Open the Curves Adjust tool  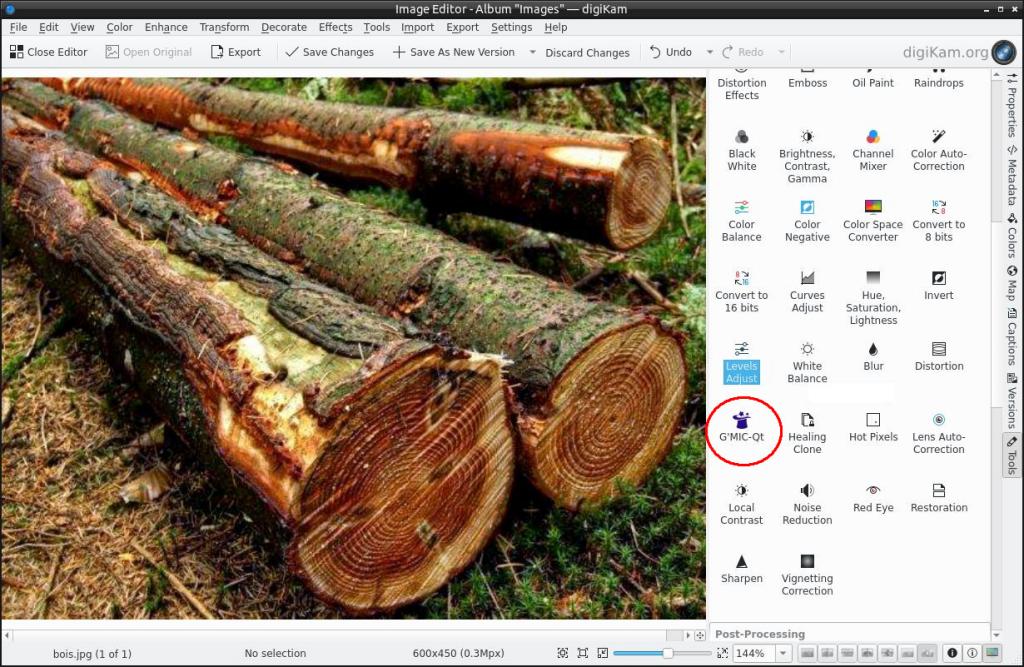pyautogui.click(x=807, y=290)
